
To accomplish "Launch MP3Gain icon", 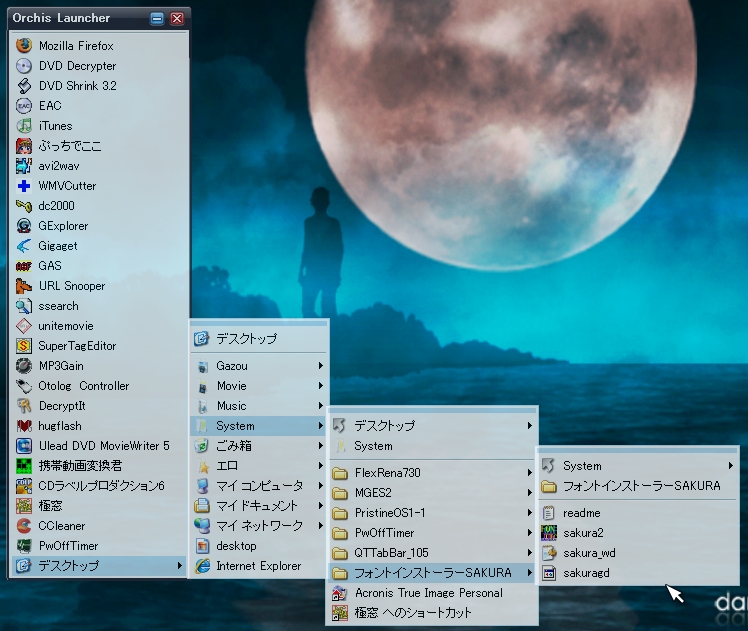I will [24, 366].
